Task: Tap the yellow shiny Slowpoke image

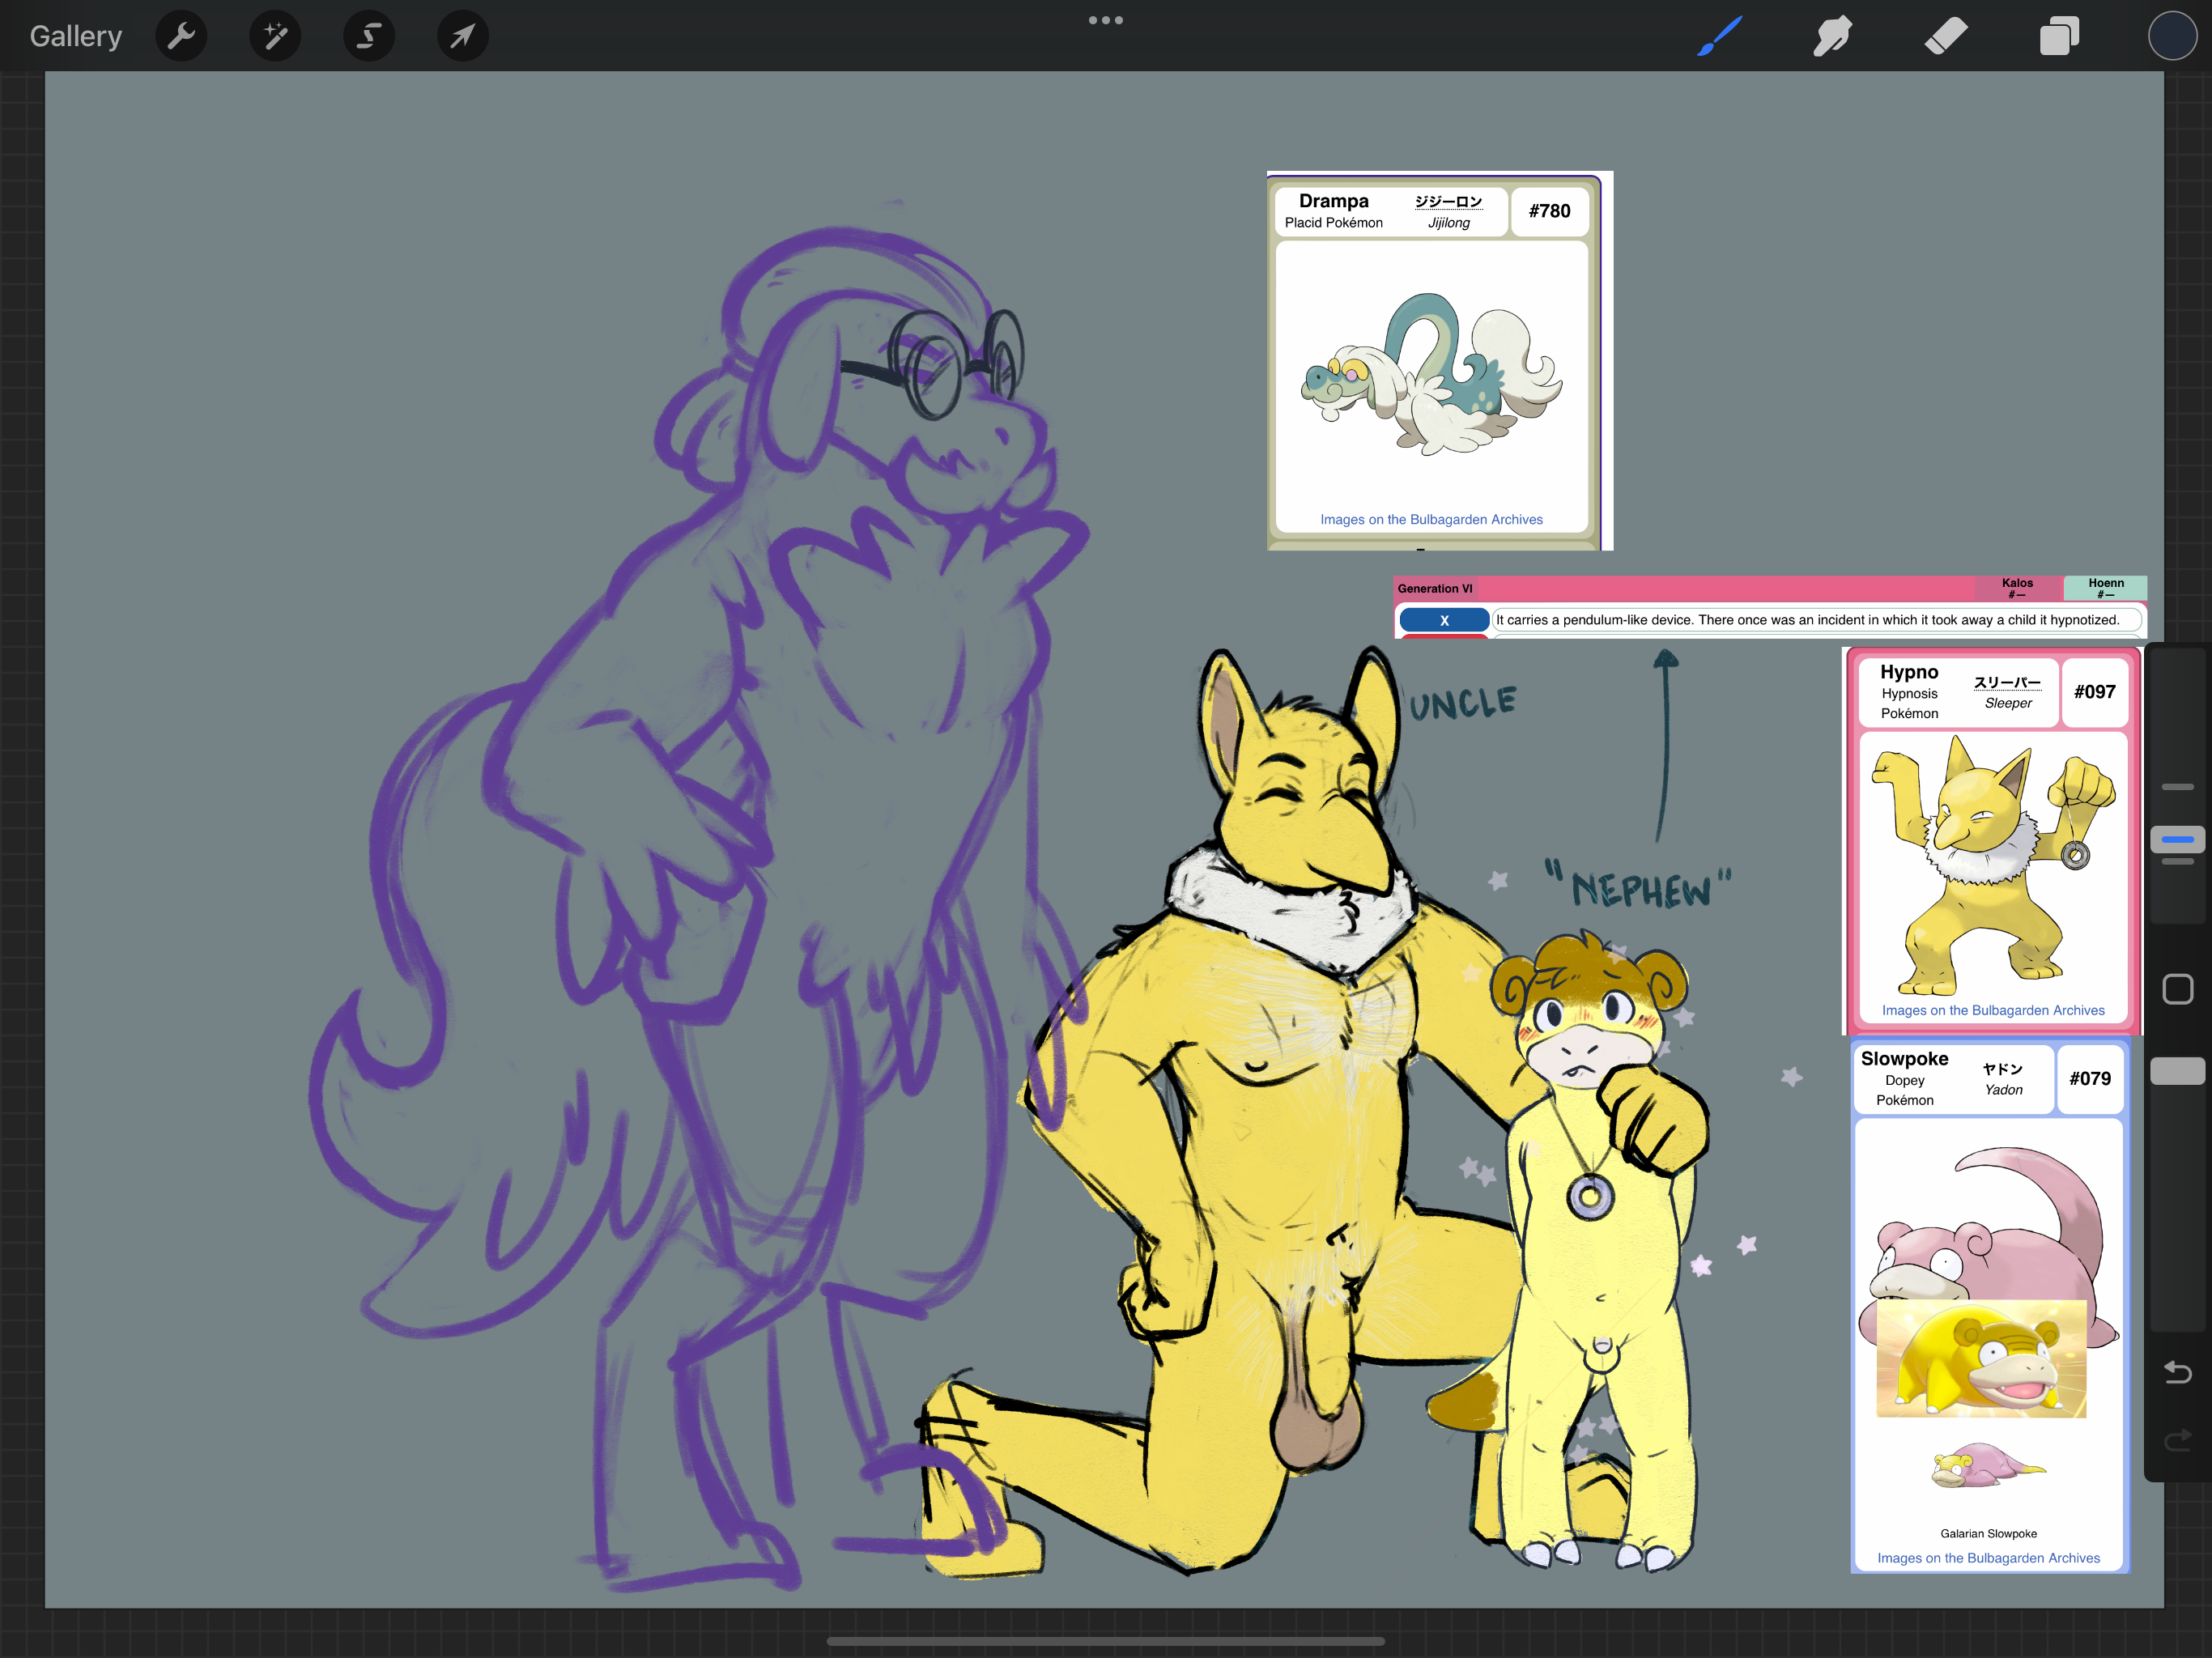Action: point(1981,1358)
